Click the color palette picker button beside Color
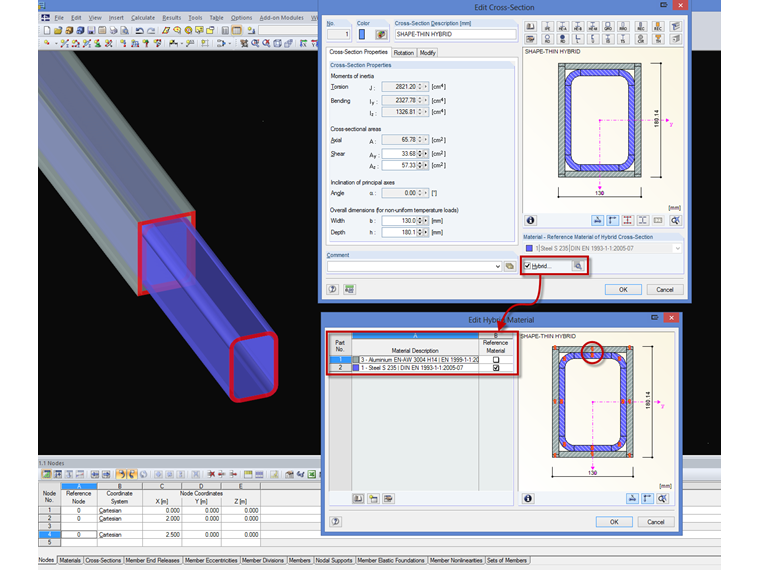The height and width of the screenshot is (570, 760). 381,34
